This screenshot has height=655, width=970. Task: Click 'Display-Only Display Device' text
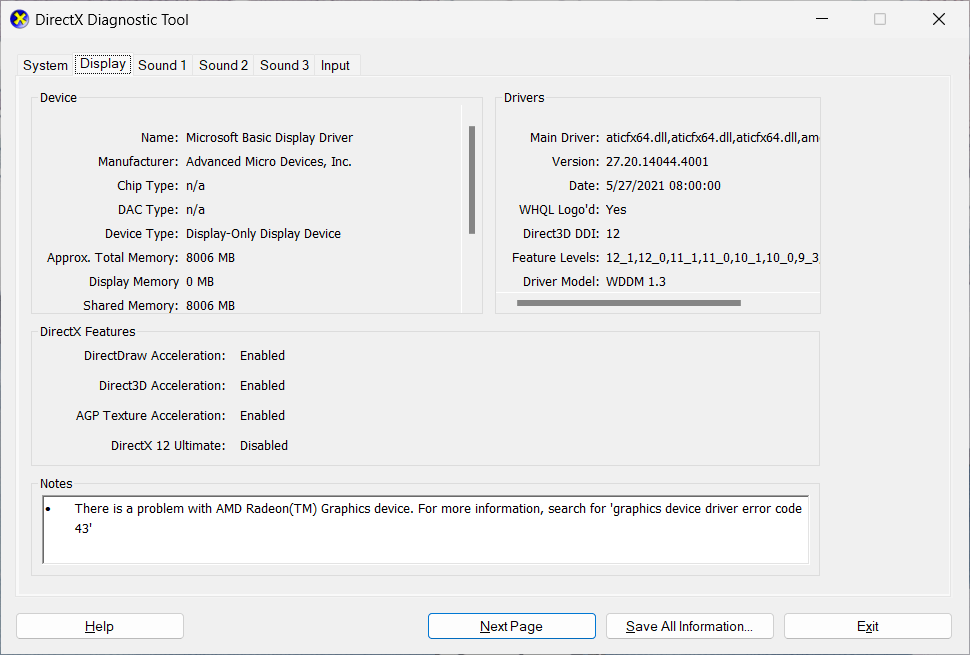click(263, 234)
